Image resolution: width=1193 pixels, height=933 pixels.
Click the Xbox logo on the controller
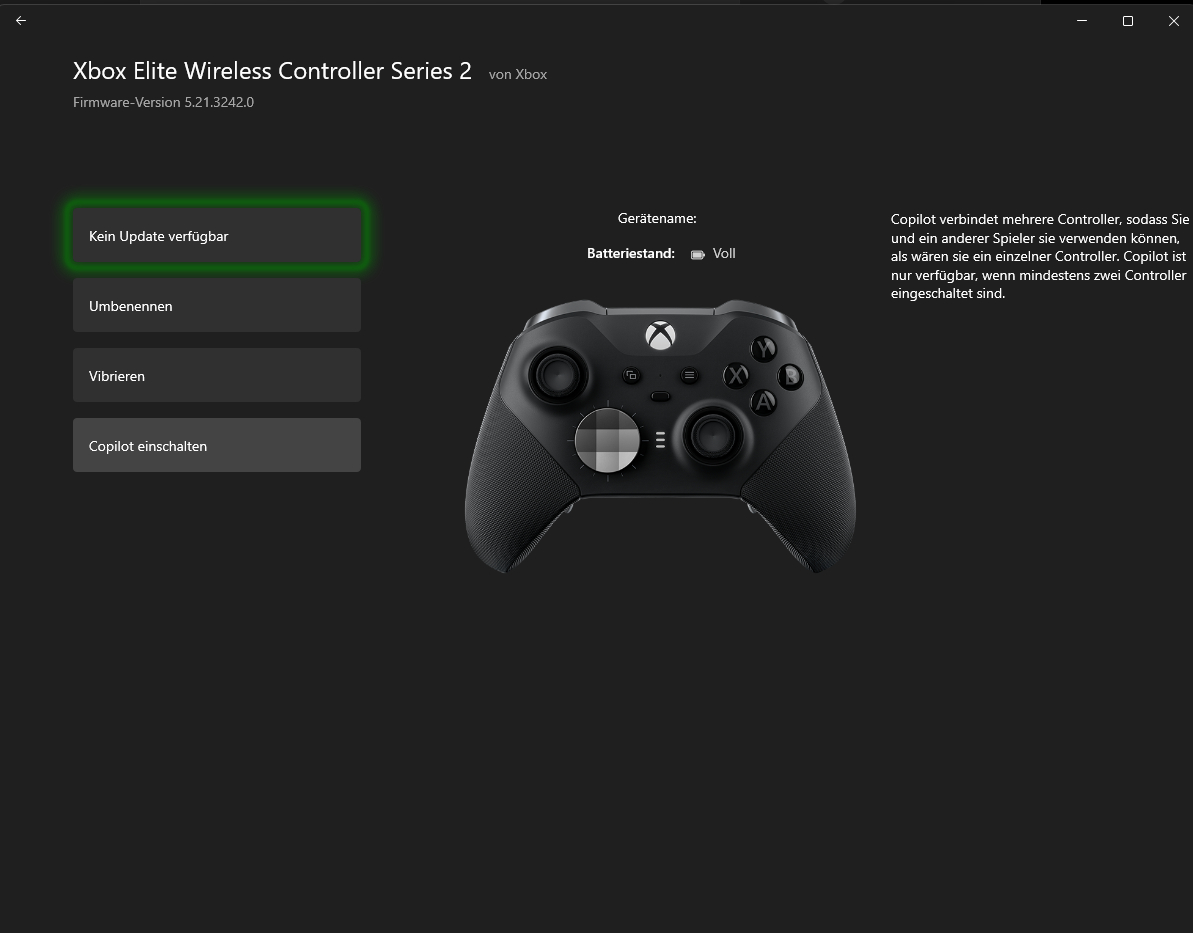660,336
